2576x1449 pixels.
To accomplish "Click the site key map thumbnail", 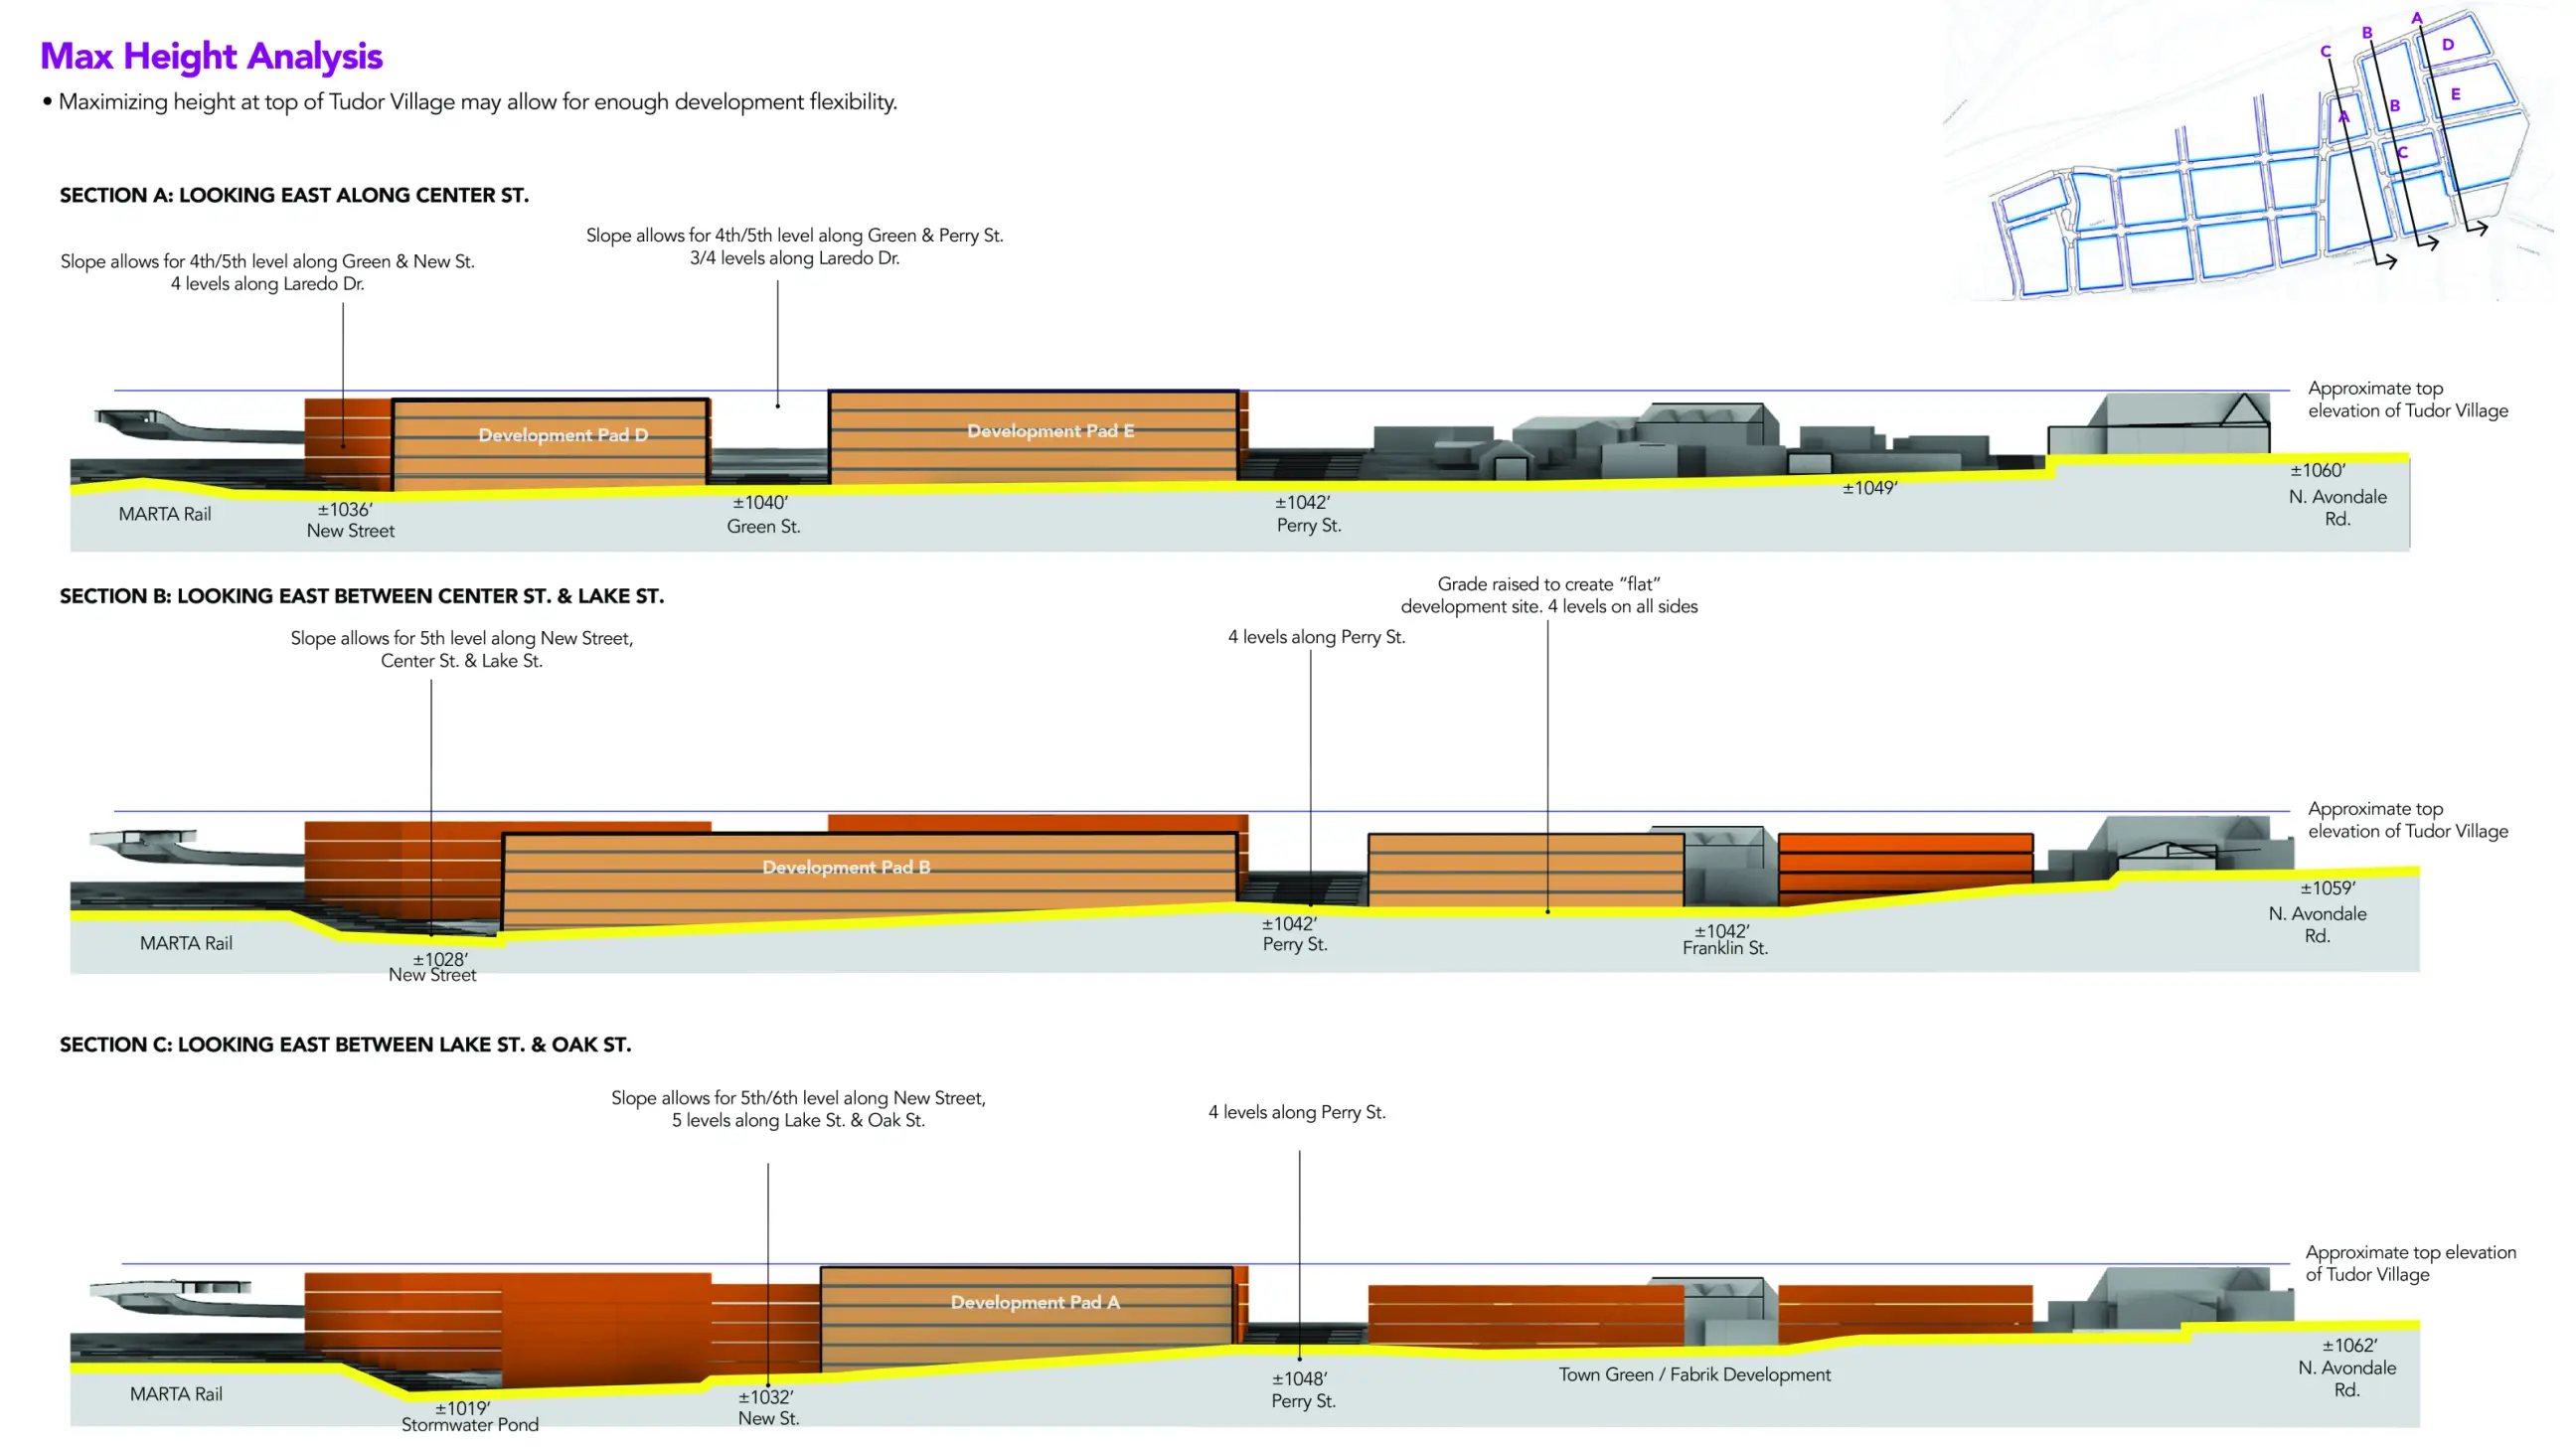I will tap(2250, 160).
